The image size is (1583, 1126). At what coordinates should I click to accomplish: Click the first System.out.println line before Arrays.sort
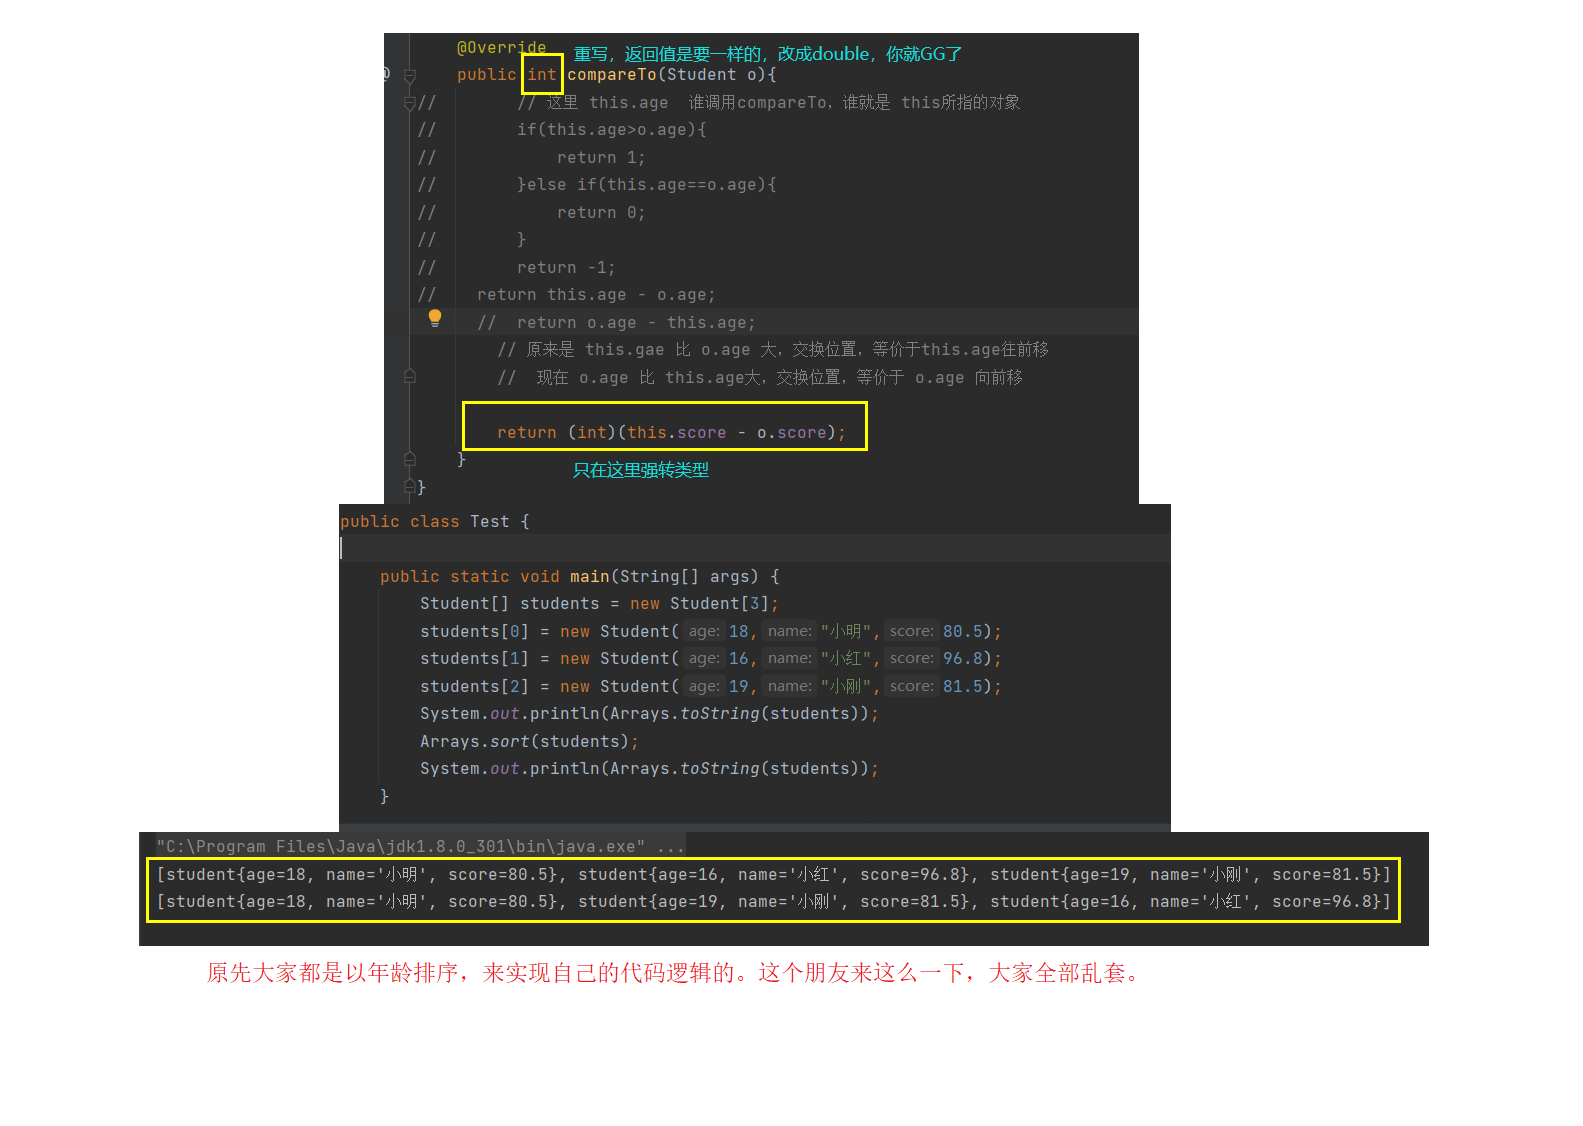point(649,714)
